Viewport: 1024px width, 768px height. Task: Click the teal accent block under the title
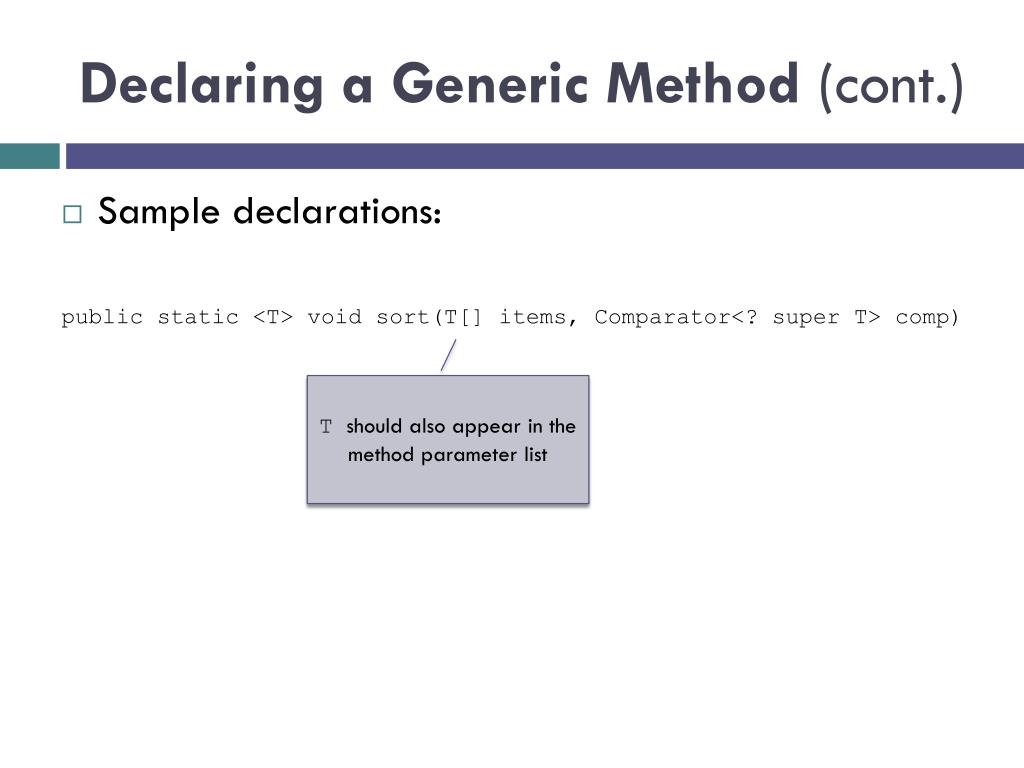pos(29,156)
